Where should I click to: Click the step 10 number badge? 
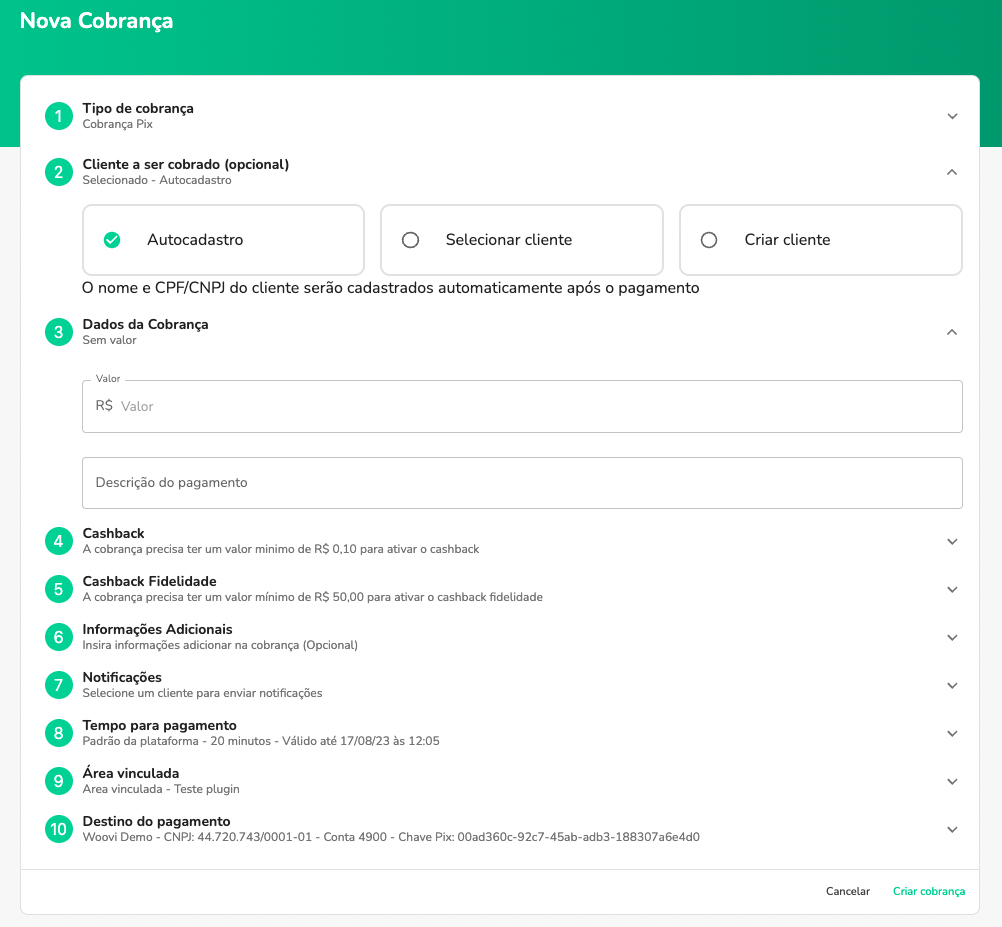pyautogui.click(x=59, y=829)
